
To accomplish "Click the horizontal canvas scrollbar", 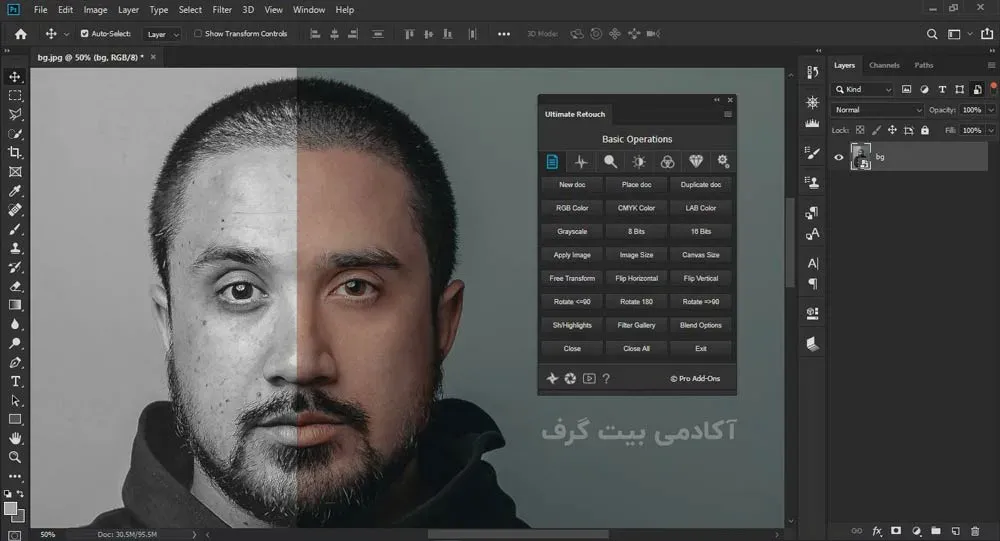I will [517, 535].
